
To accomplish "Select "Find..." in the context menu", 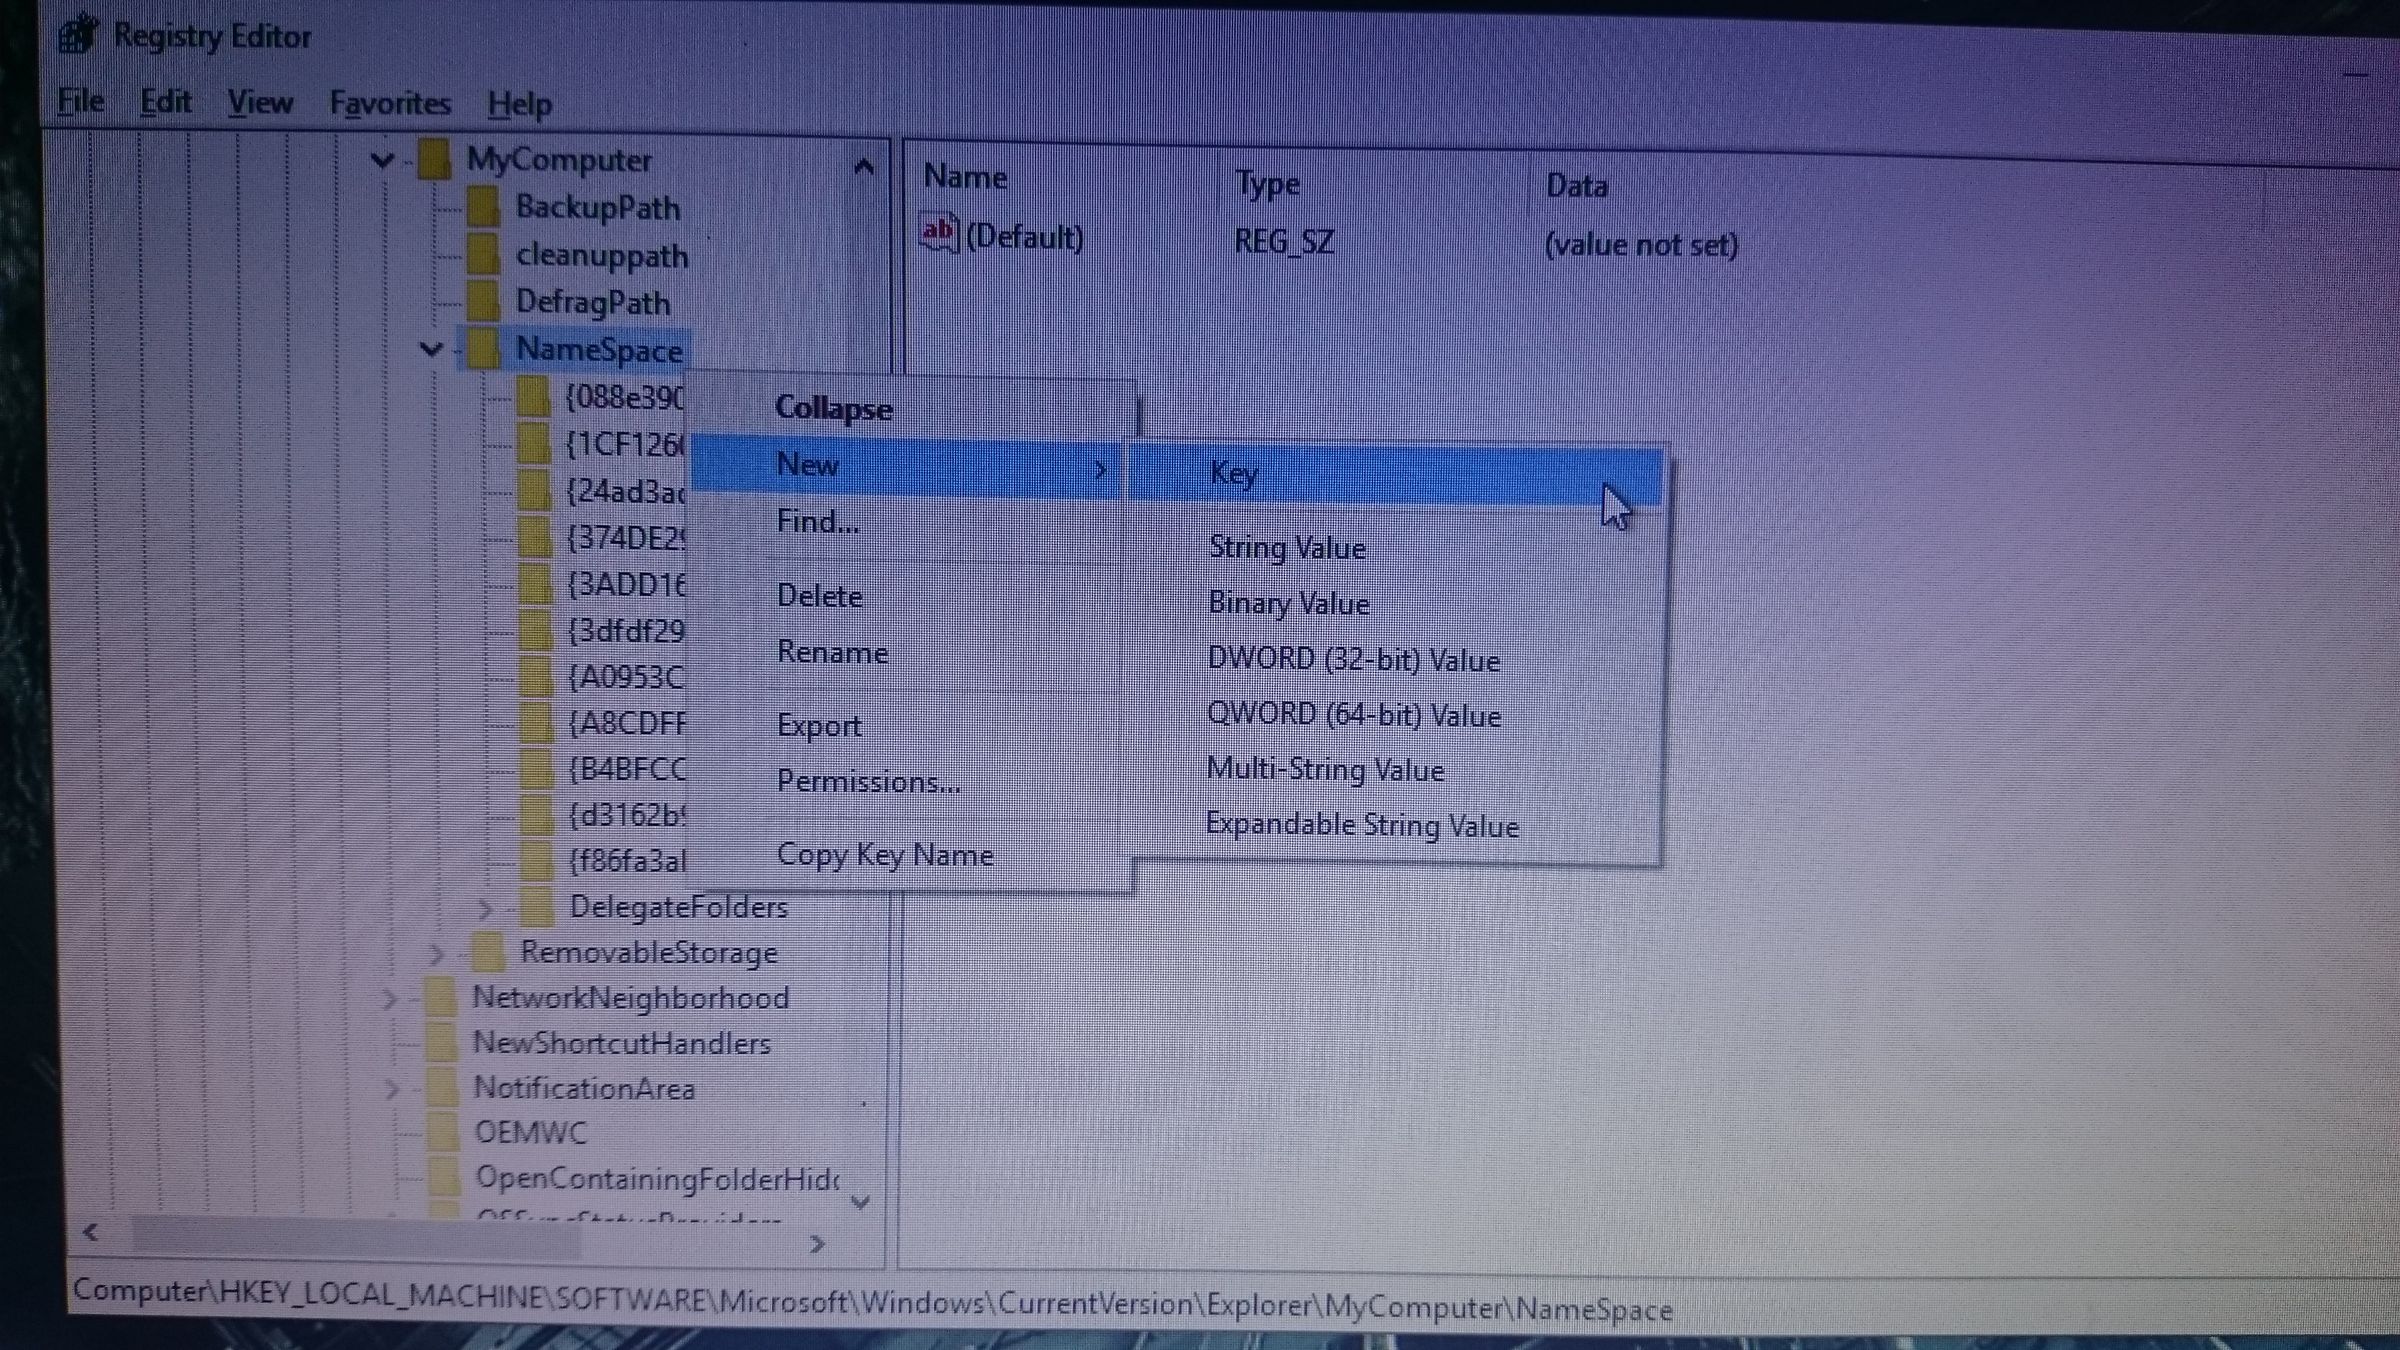I will click(x=816, y=521).
